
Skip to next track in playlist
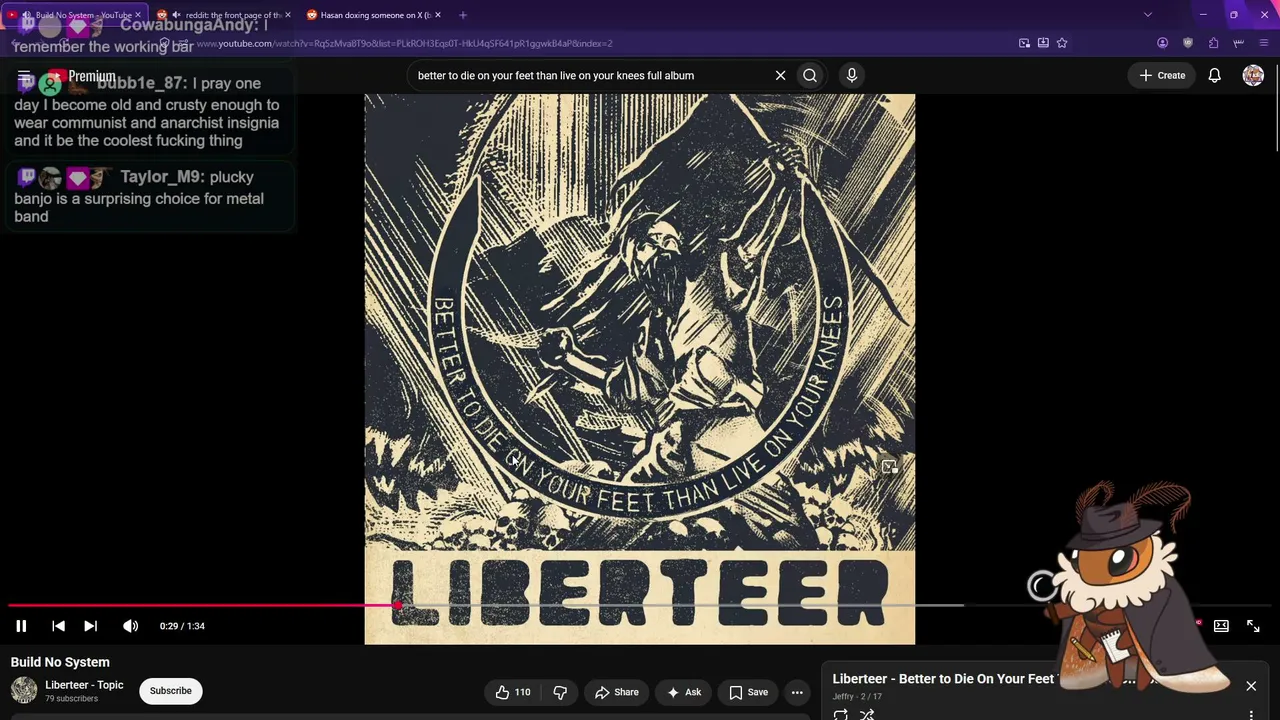coord(90,626)
